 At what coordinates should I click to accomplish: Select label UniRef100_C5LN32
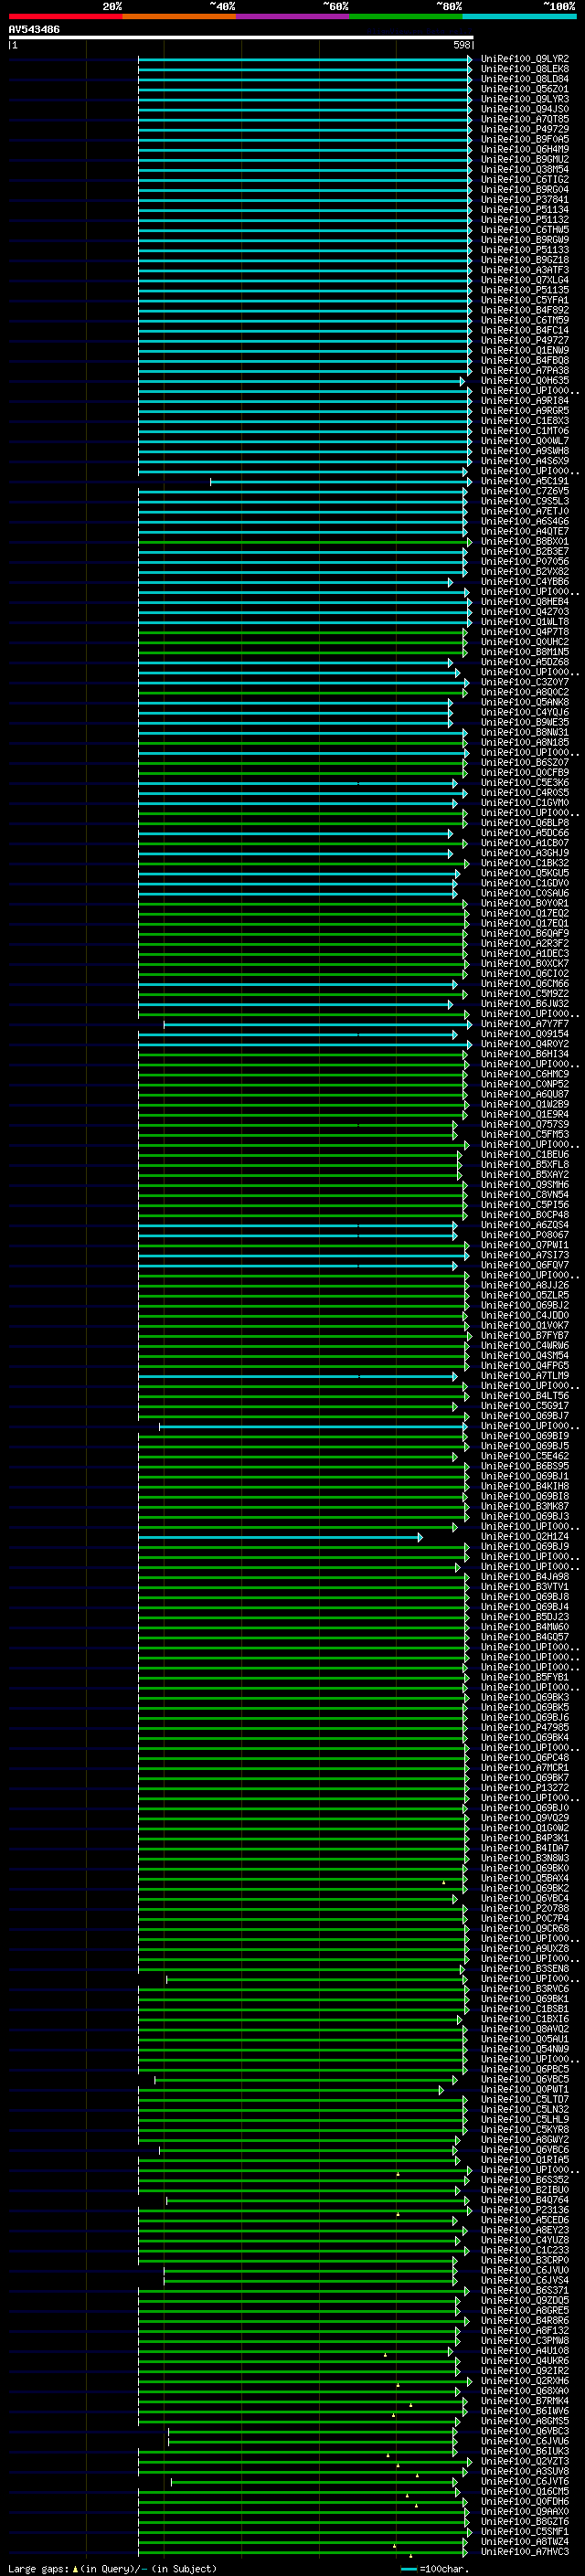click(x=525, y=2110)
